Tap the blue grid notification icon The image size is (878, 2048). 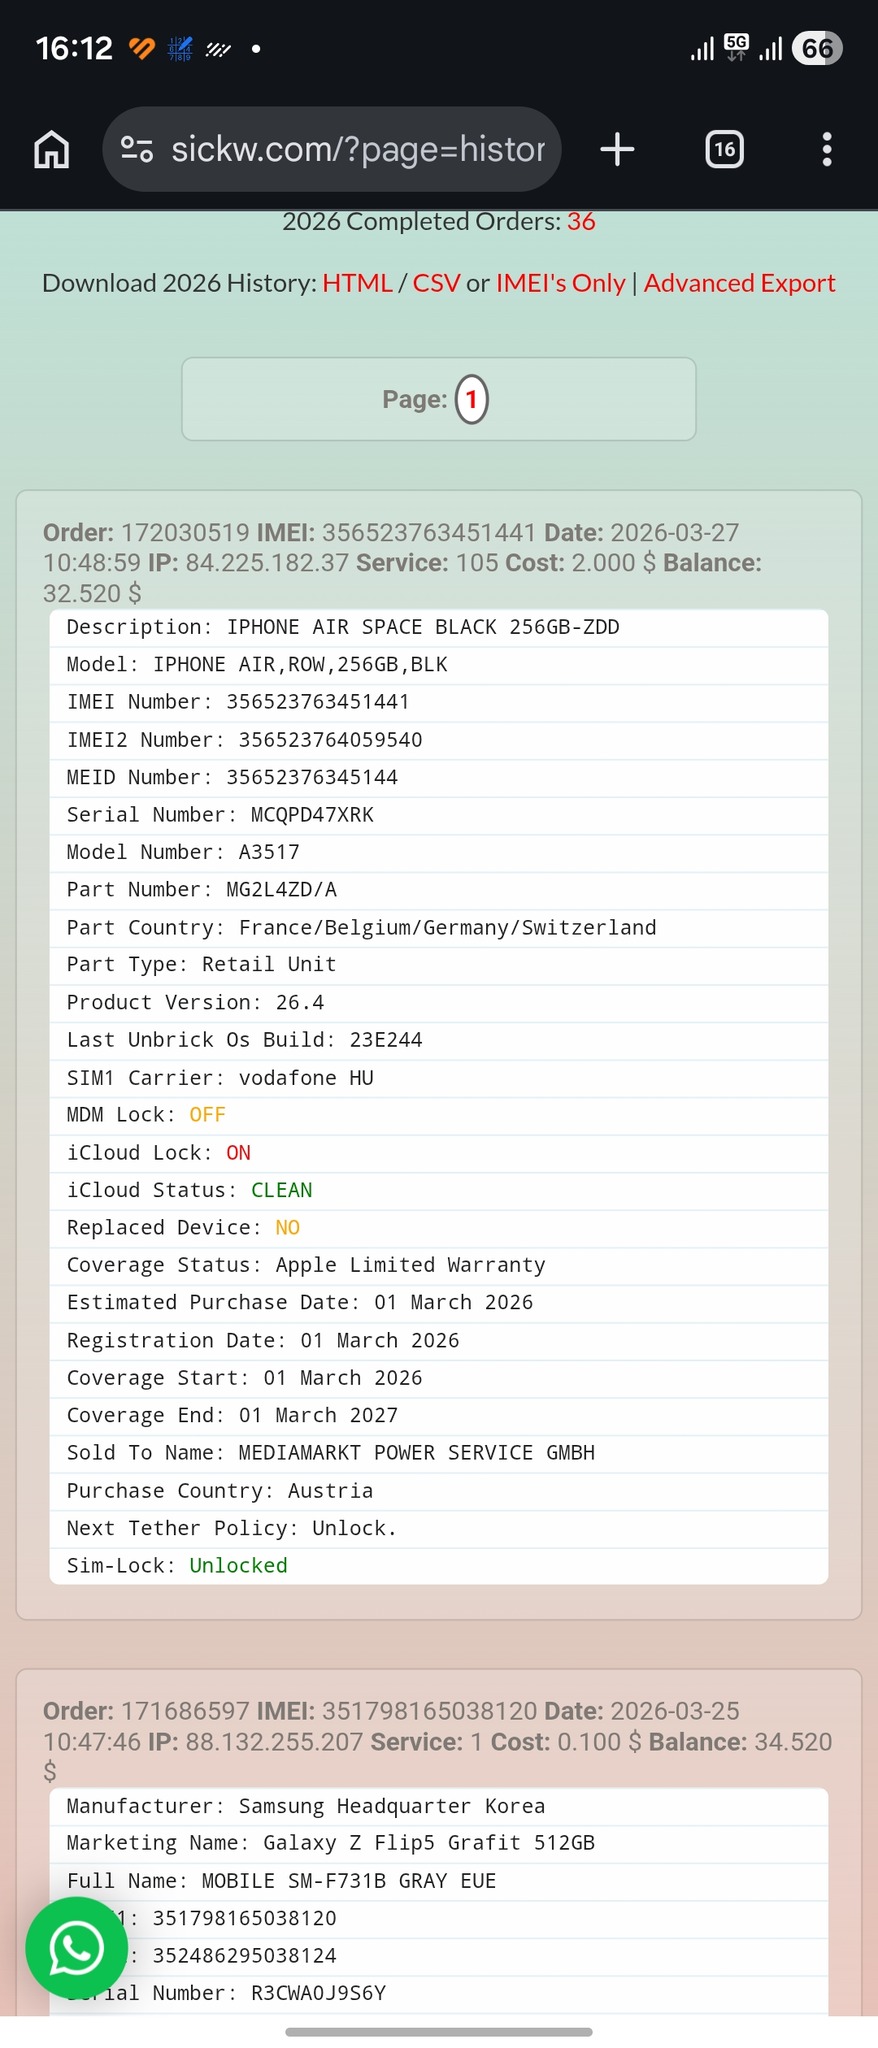point(180,48)
